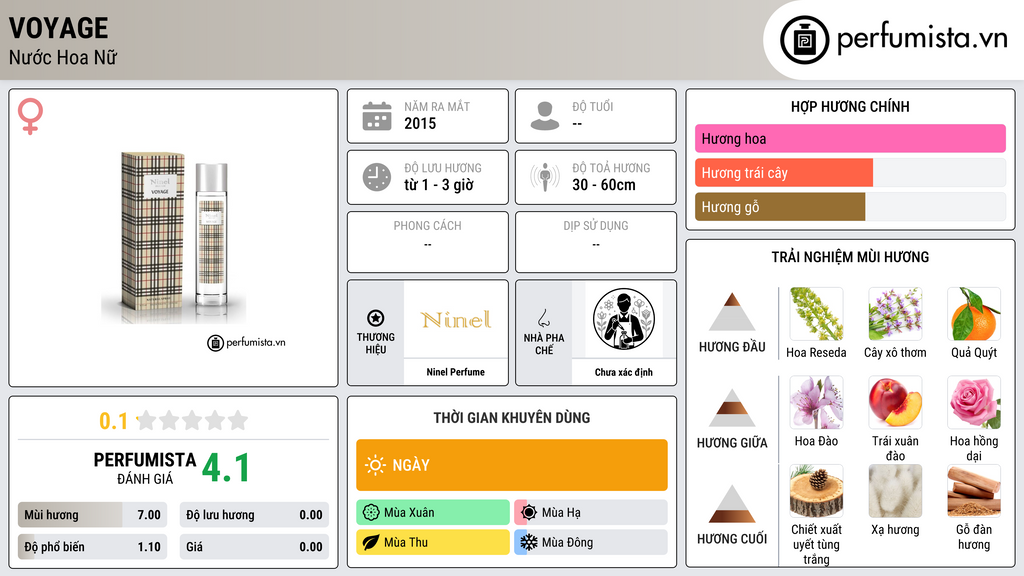1024x576 pixels.
Task: Select the Mùa Xuân season tag
Action: click(433, 513)
